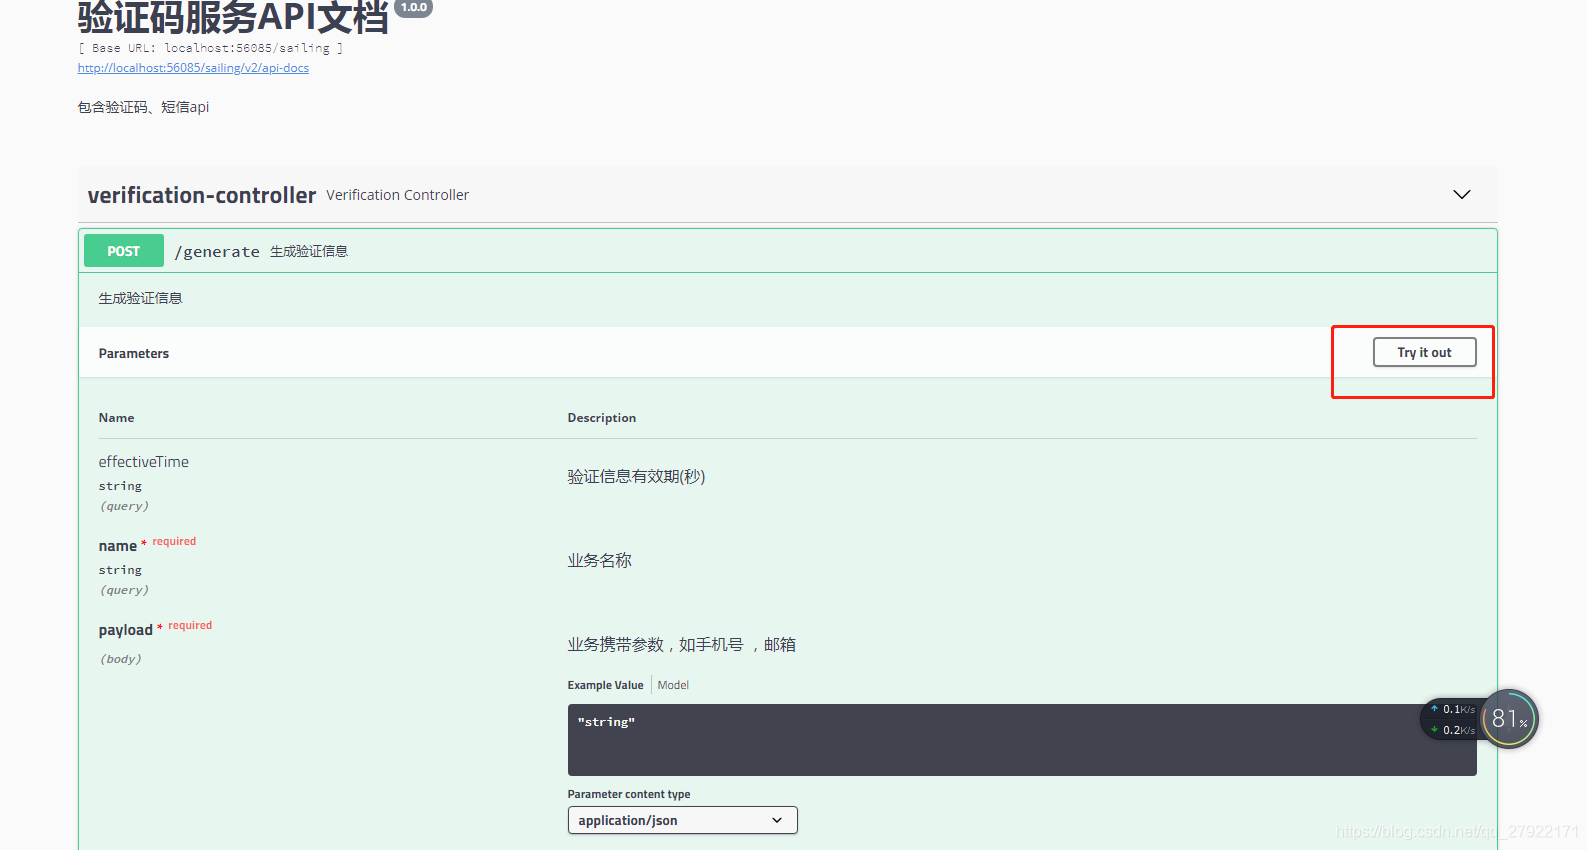Screen dimensions: 1587x850
Task: Click the 业务名称 description
Action: (x=600, y=561)
